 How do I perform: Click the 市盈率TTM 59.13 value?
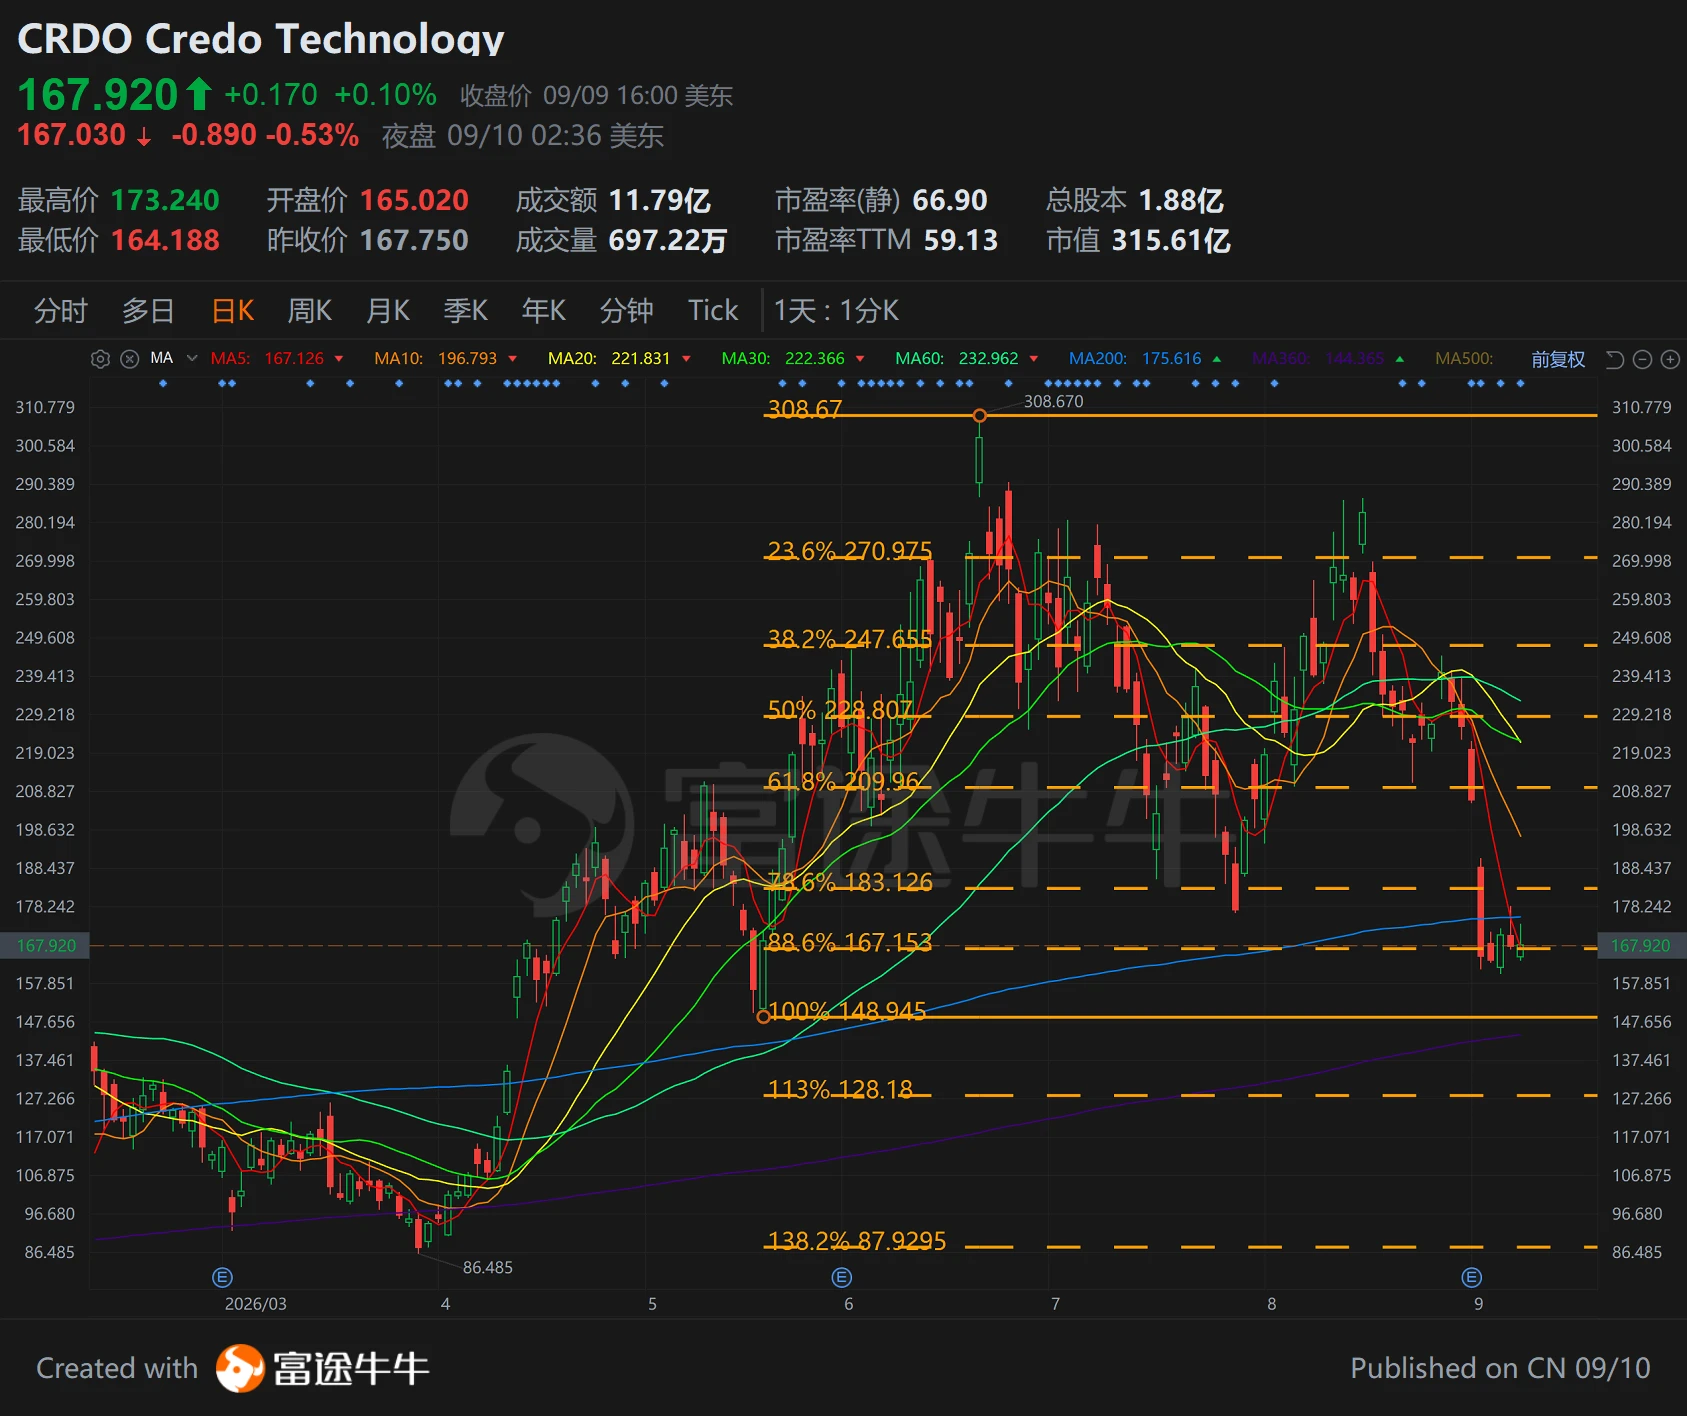click(960, 240)
